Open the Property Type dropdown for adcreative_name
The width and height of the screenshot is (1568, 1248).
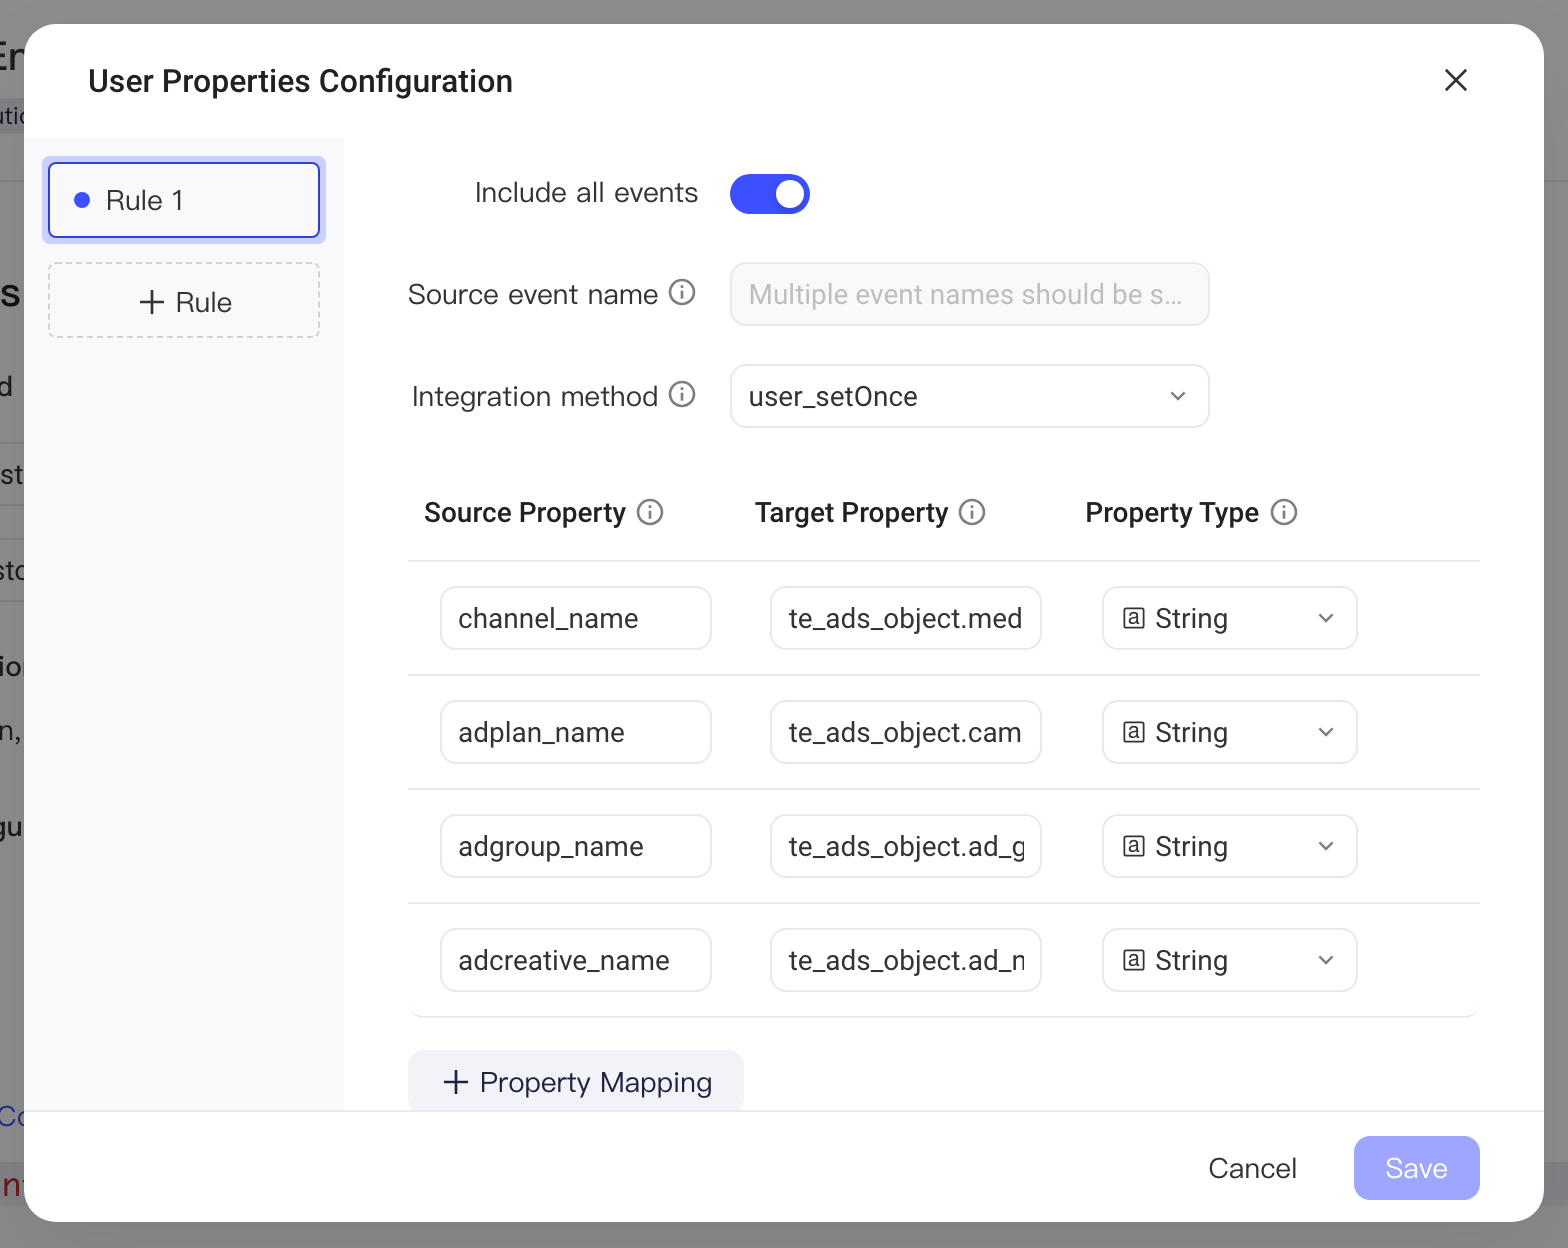tap(1230, 960)
